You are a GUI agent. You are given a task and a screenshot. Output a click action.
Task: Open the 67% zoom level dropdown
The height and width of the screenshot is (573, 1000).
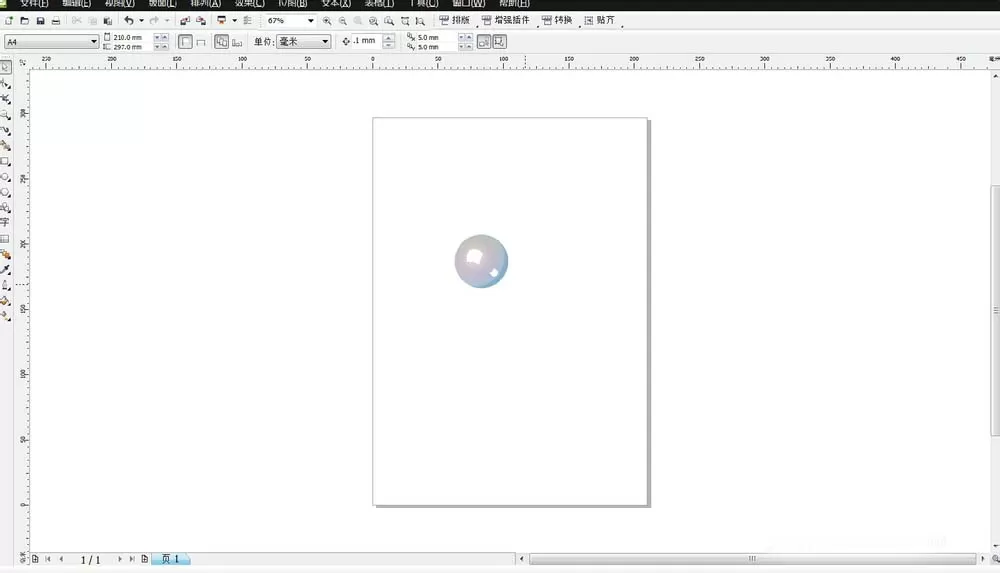pyautogui.click(x=311, y=21)
